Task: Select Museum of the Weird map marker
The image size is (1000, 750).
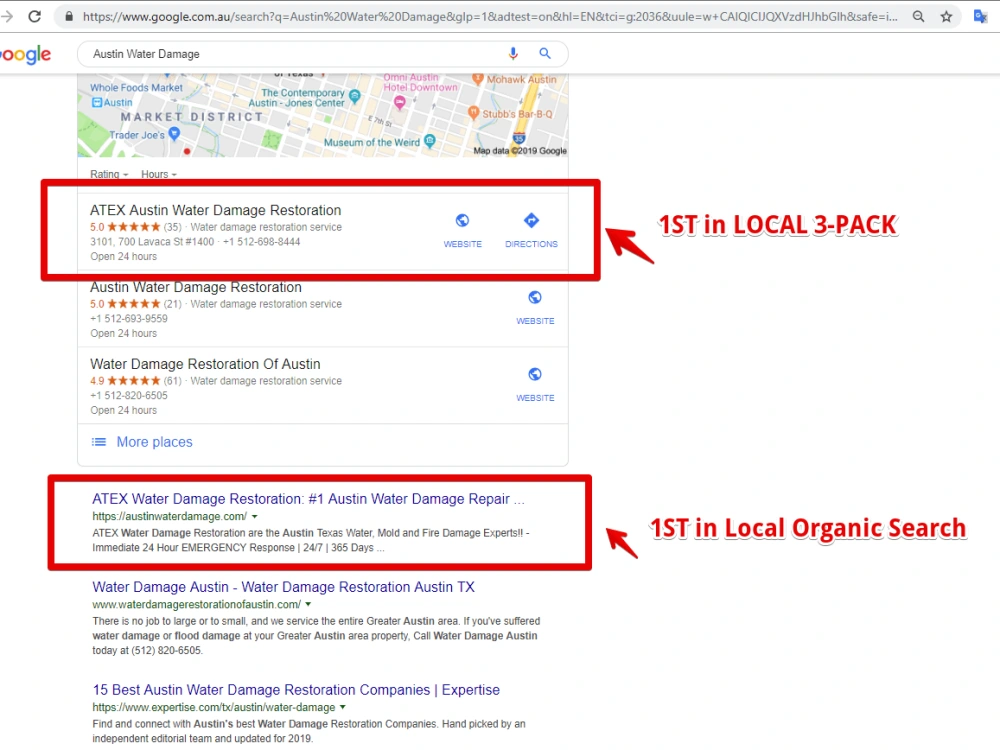Action: point(430,141)
